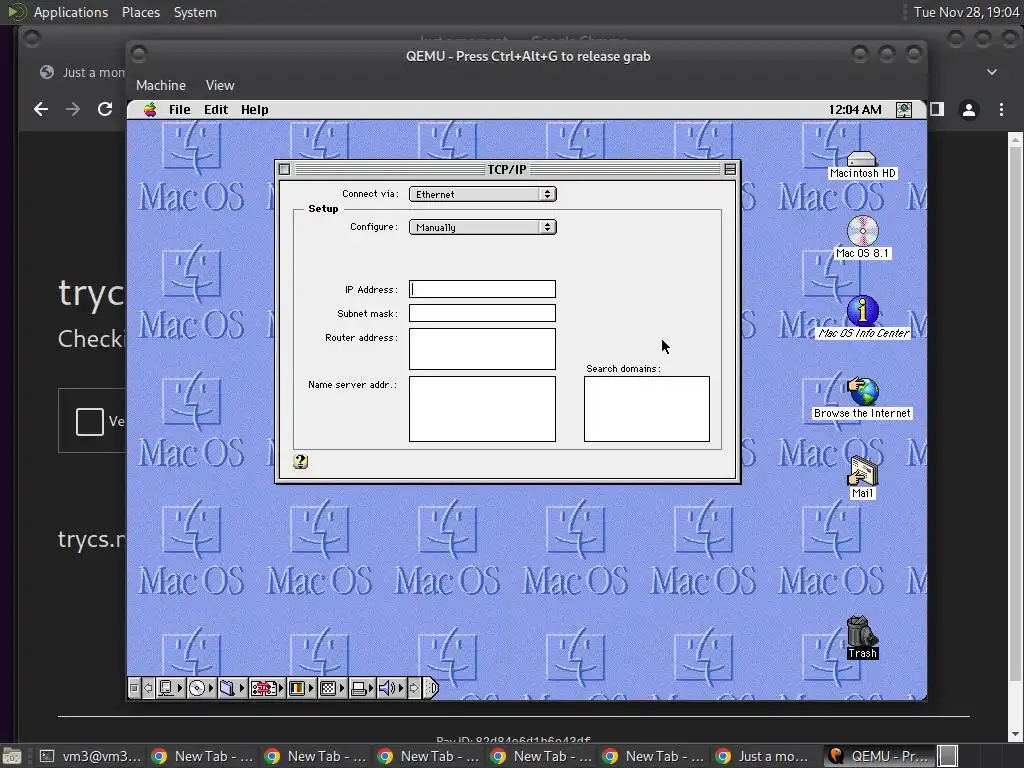Open the Places menu in the top panel

(140, 12)
